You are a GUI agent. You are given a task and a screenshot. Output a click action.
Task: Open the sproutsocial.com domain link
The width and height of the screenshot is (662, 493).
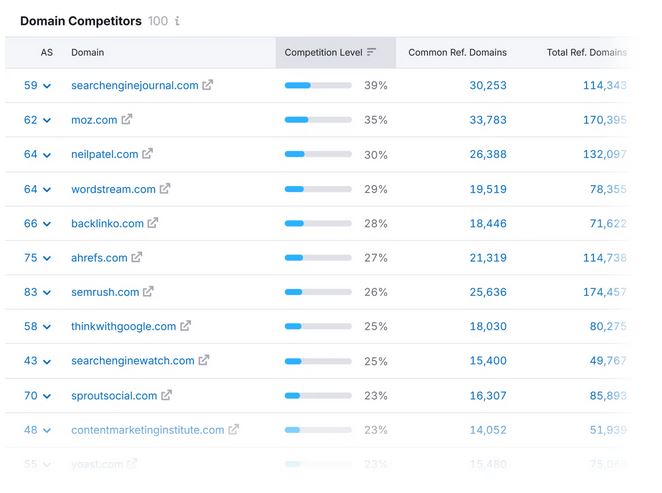[x=114, y=395]
